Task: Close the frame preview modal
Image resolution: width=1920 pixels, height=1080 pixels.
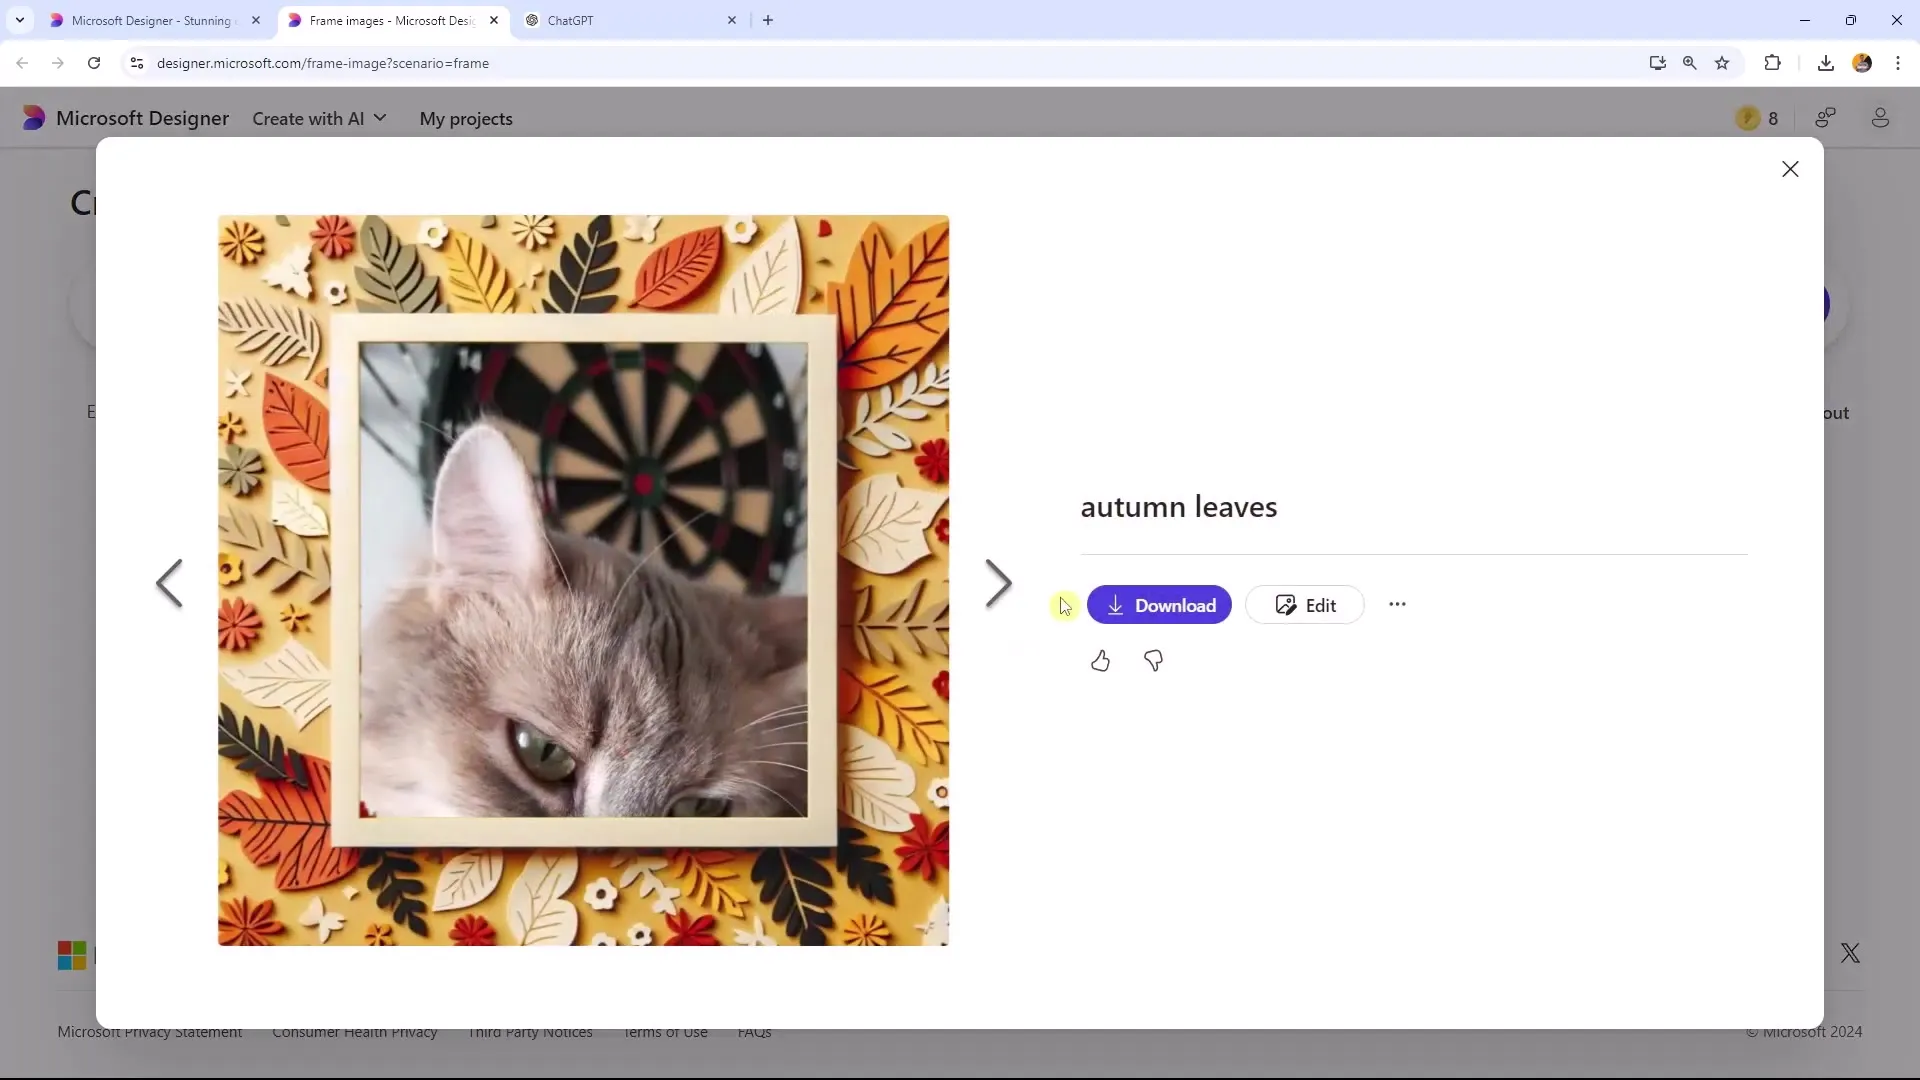Action: (1791, 169)
